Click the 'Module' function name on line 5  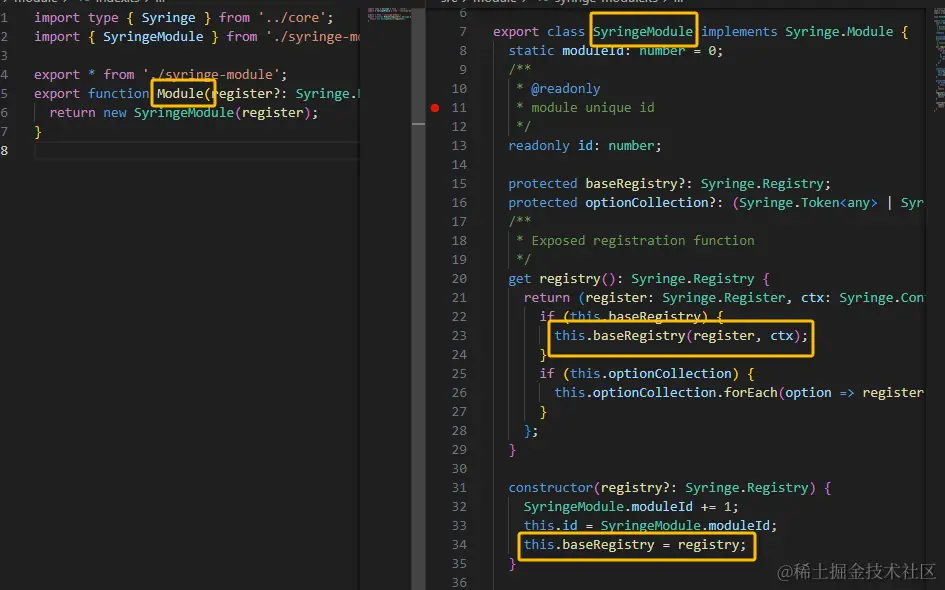(x=180, y=93)
